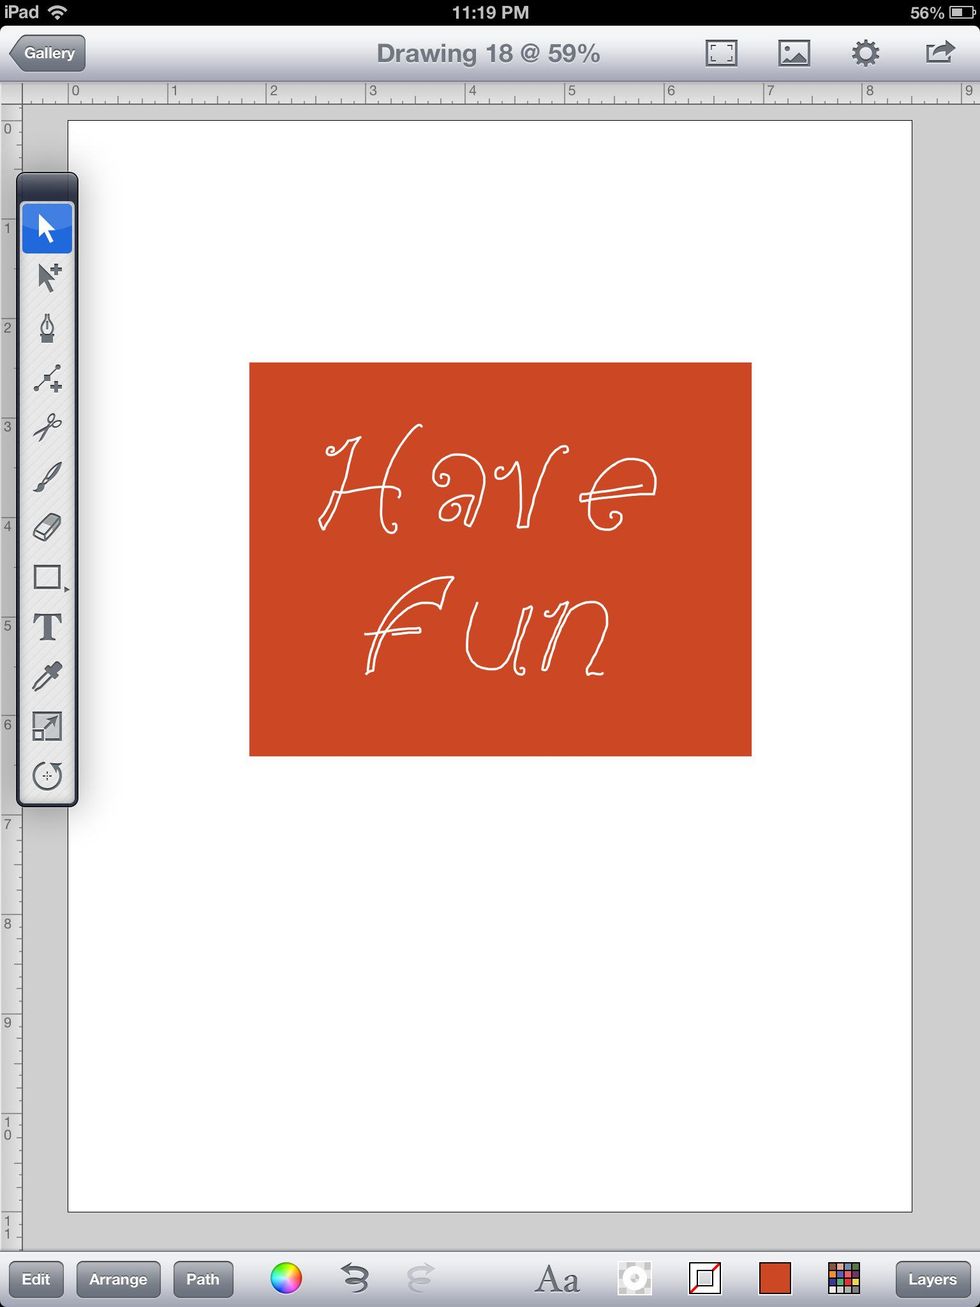Image resolution: width=980 pixels, height=1307 pixels.
Task: Select the Add Anchor Point tool
Action: (x=47, y=378)
